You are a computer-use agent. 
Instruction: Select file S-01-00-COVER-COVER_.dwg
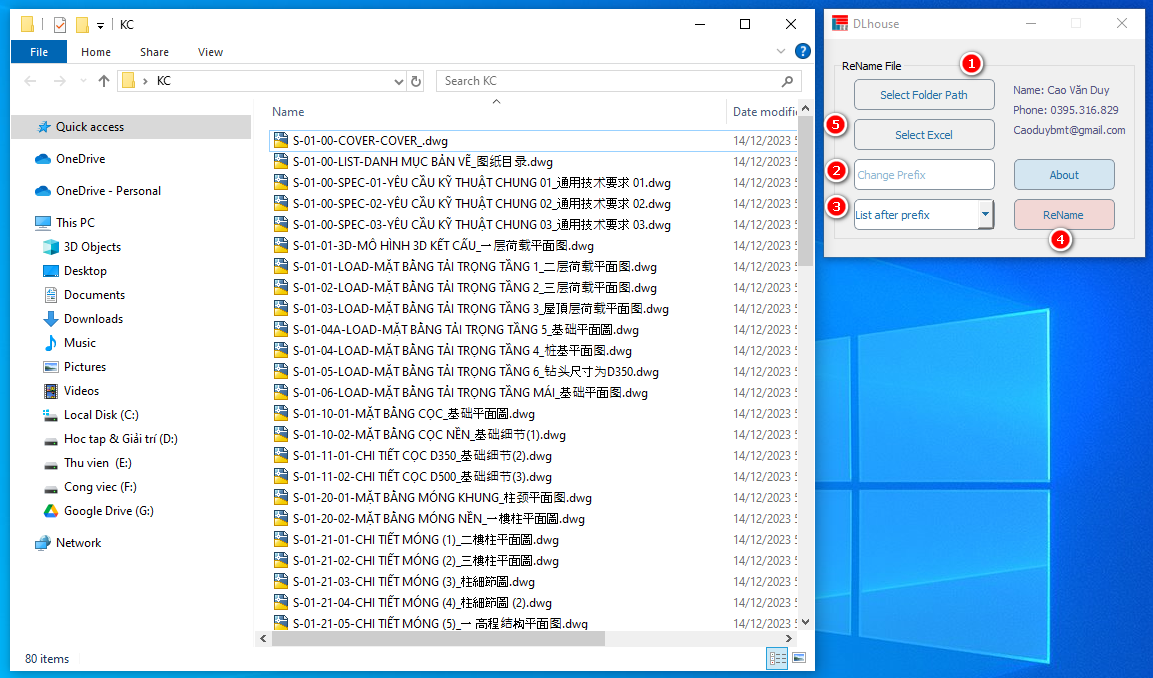[x=370, y=141]
